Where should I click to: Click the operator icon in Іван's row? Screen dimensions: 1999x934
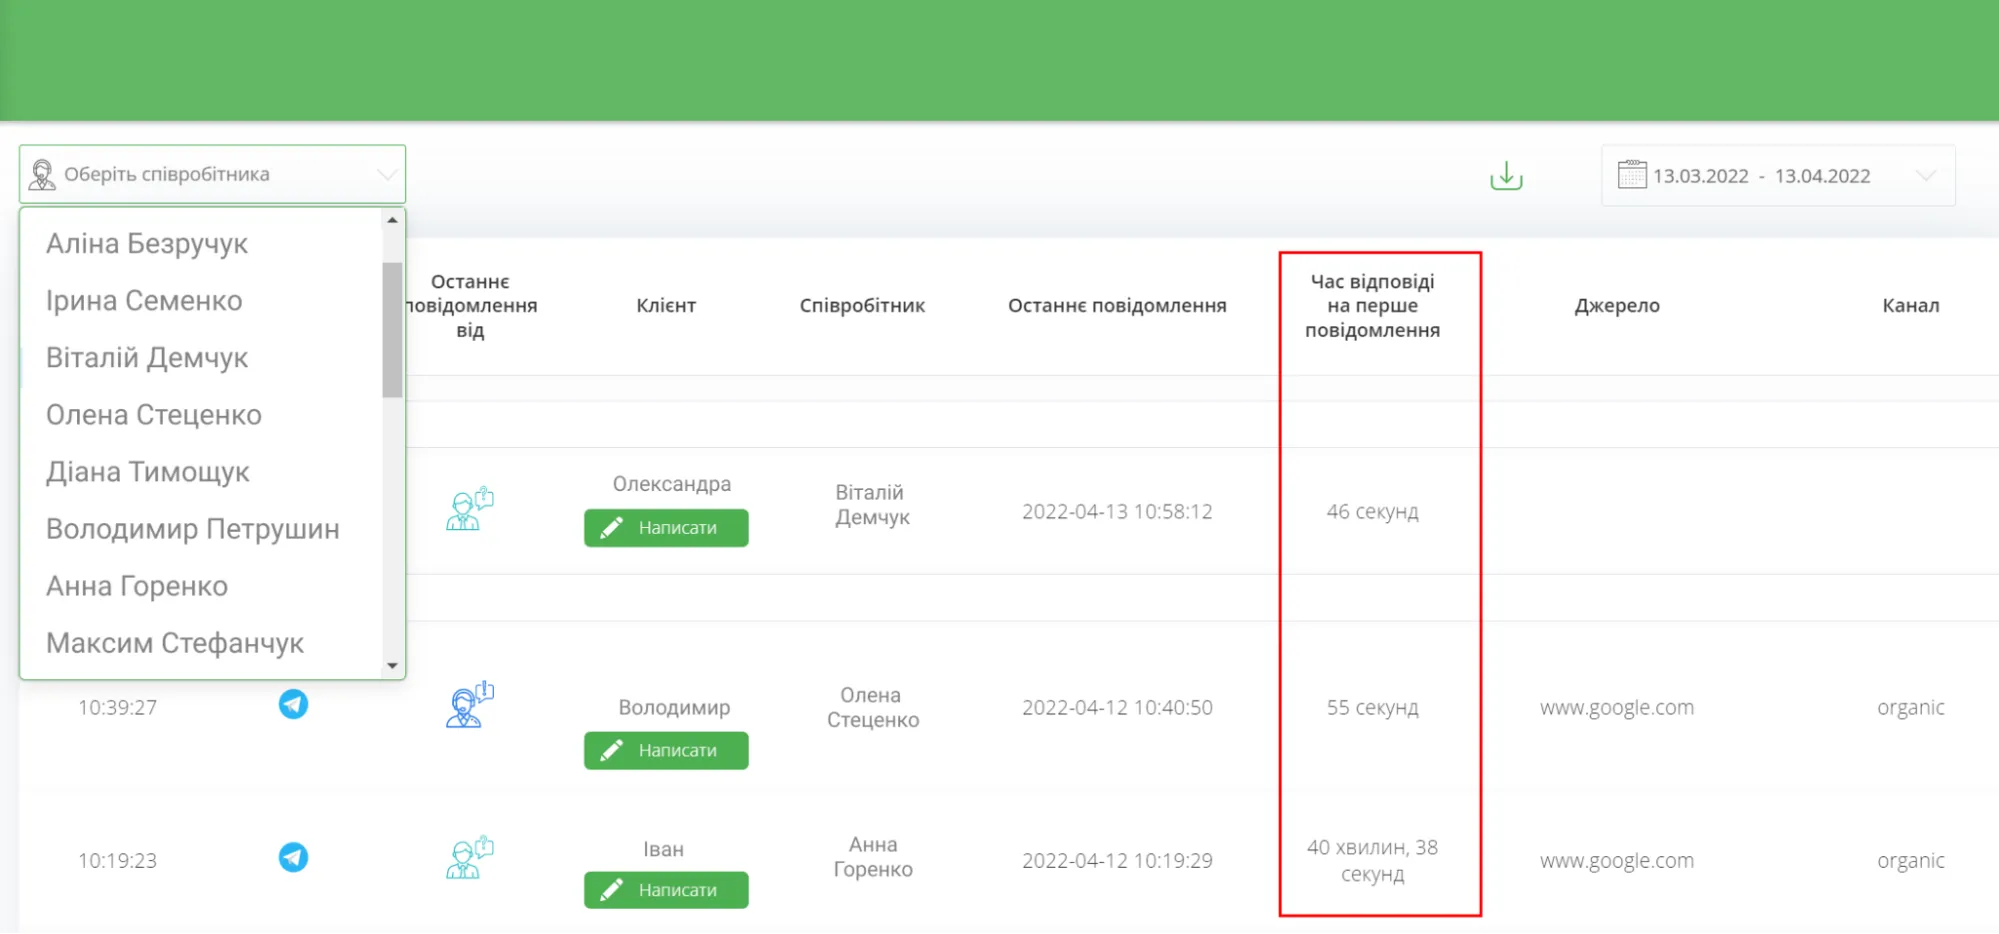click(x=469, y=858)
